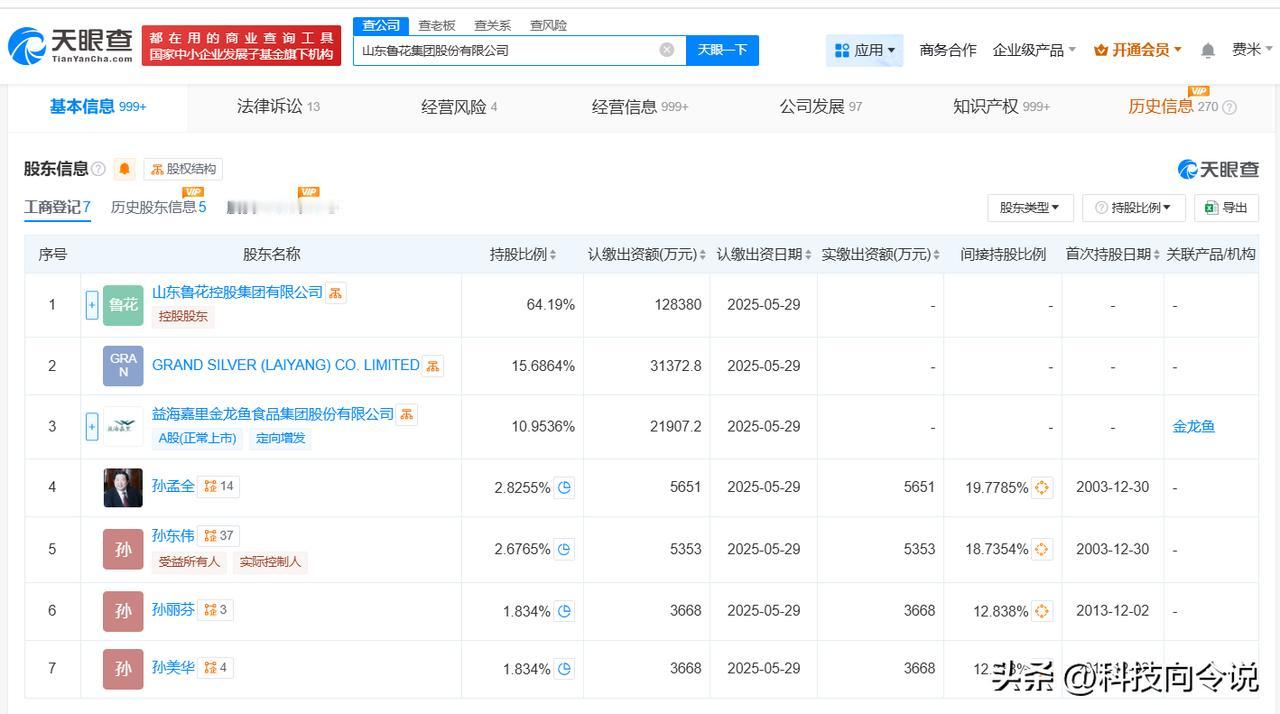Open the 应用 dropdown menu

pos(865,50)
